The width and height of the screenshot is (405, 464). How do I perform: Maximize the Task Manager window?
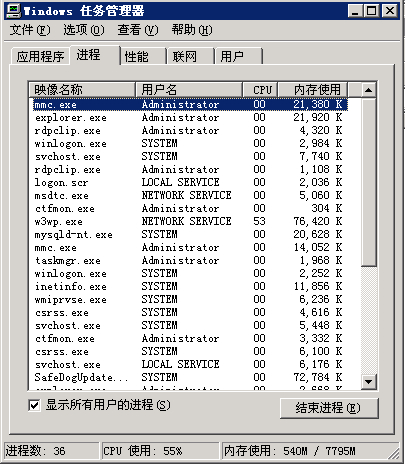click(371, 11)
